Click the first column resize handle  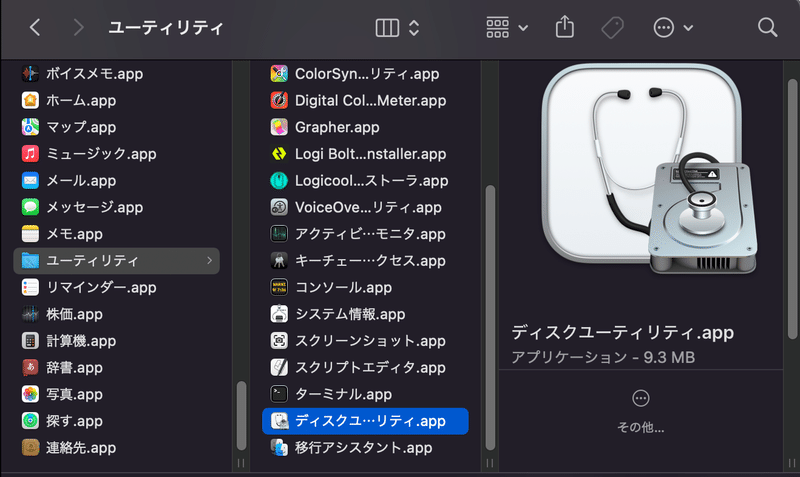click(241, 463)
